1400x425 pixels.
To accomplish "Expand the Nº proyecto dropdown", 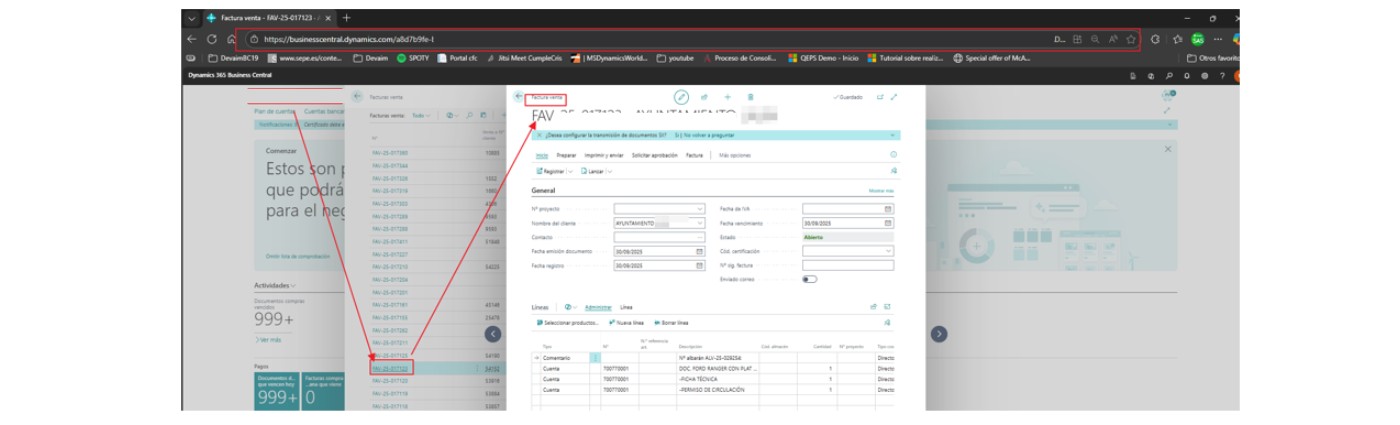I will (700, 209).
